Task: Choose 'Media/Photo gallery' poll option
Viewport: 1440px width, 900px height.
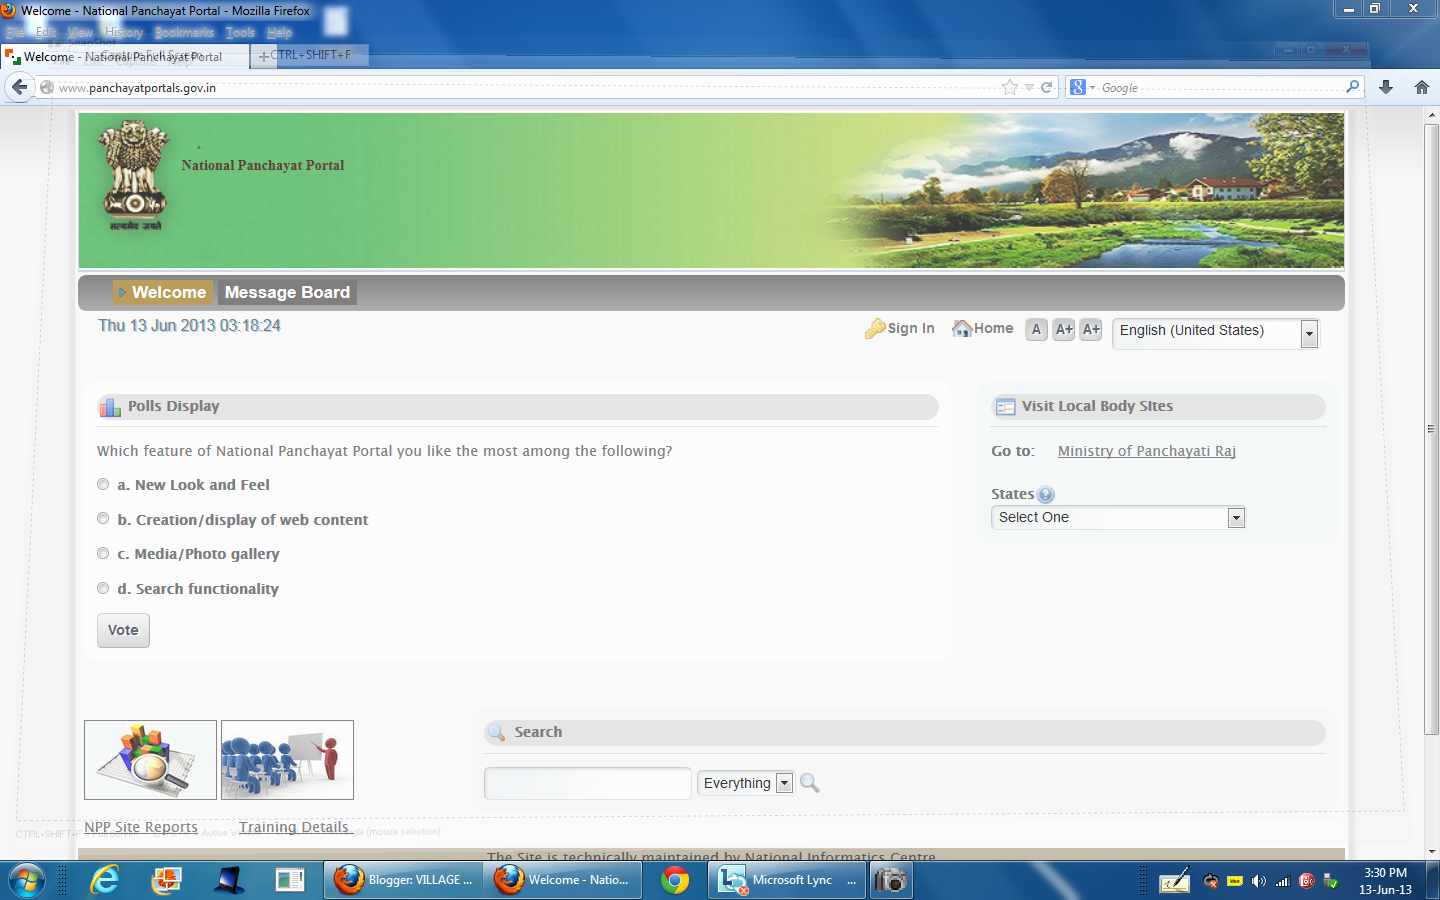Action: tap(103, 553)
